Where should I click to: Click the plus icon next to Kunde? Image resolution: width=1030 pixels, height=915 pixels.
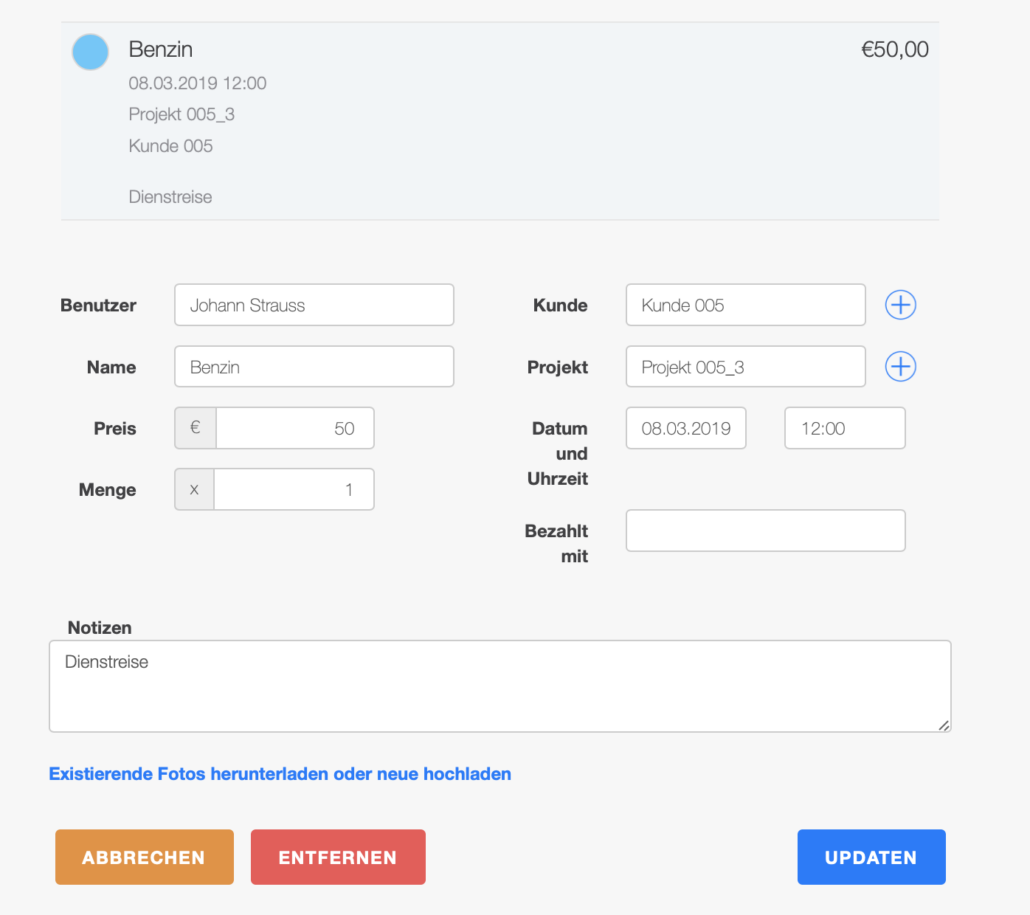click(x=900, y=305)
